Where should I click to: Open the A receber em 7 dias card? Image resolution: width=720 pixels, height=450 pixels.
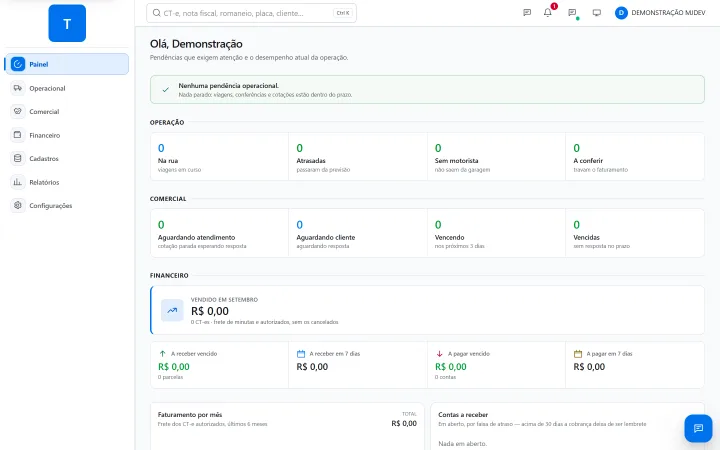(358, 365)
